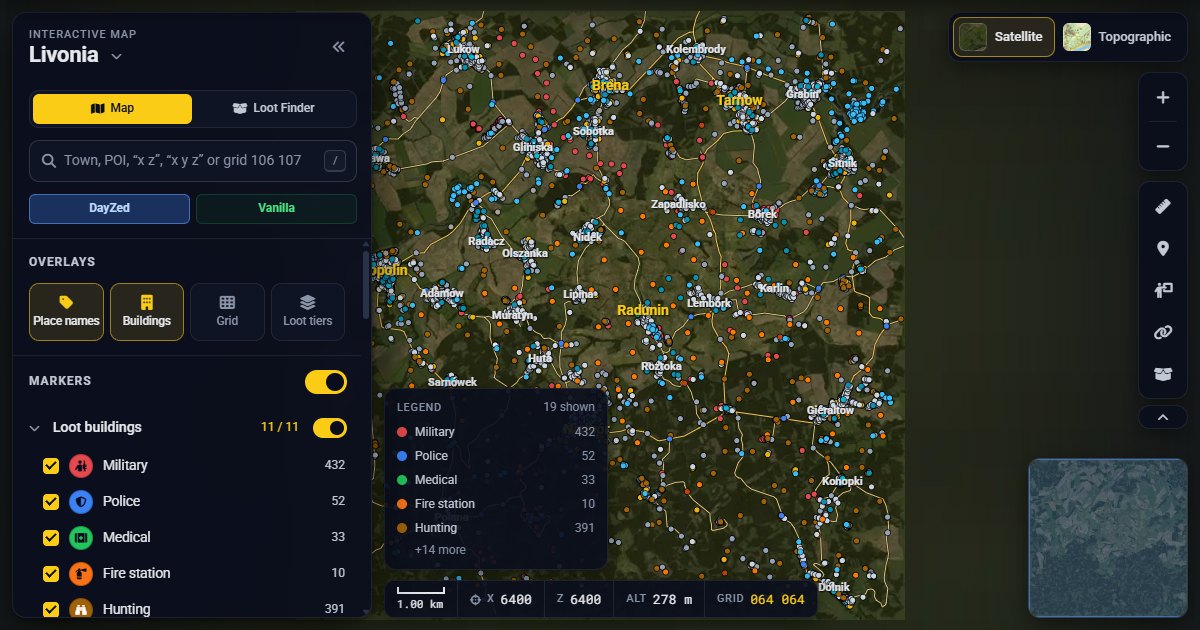Screen dimensions: 1200x630
Task: Focus the town/POI search field
Action: tap(193, 160)
